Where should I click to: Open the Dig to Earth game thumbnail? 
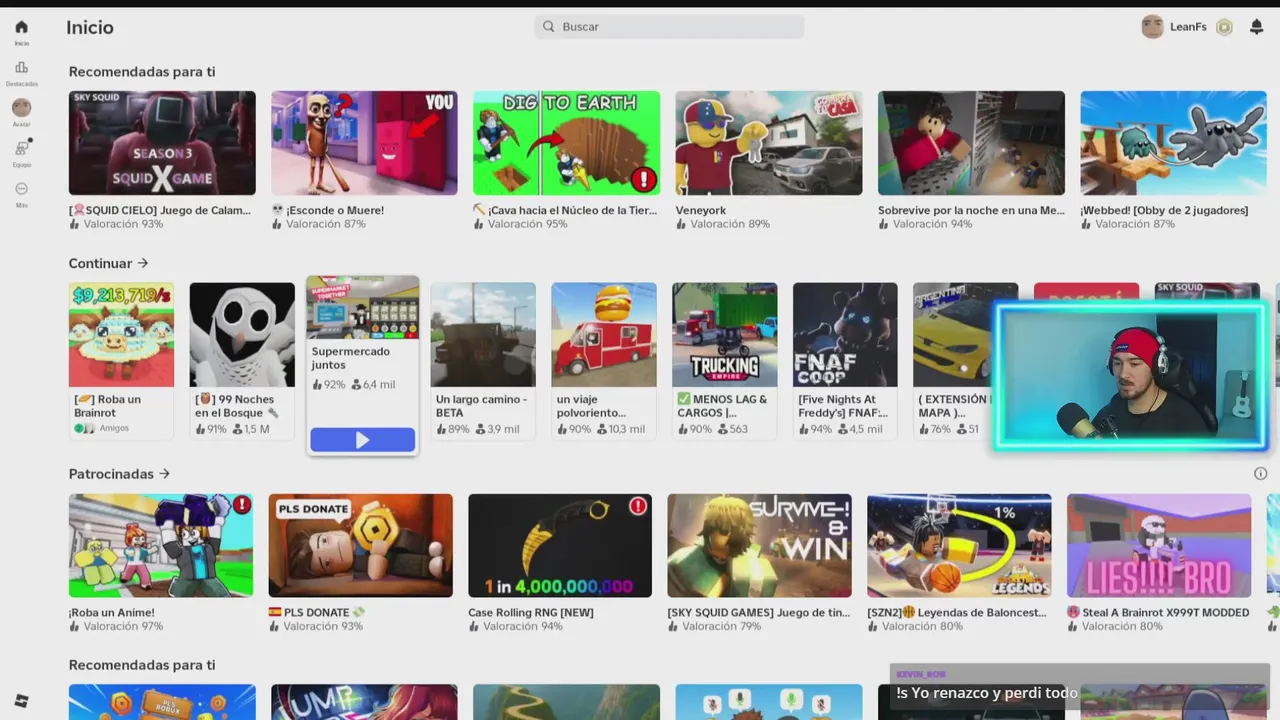(x=566, y=143)
